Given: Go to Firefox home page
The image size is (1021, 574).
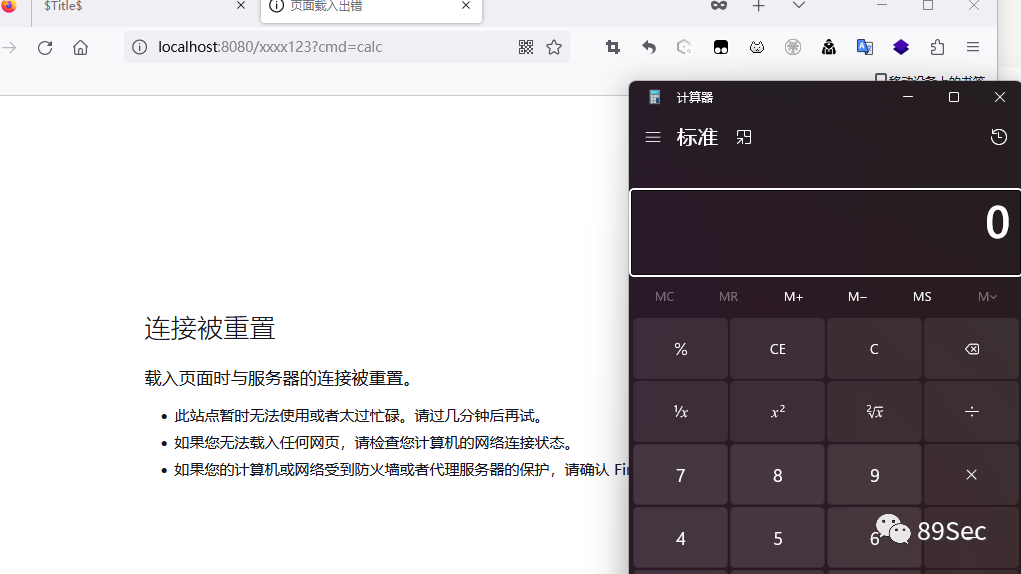Looking at the screenshot, I should click(80, 48).
